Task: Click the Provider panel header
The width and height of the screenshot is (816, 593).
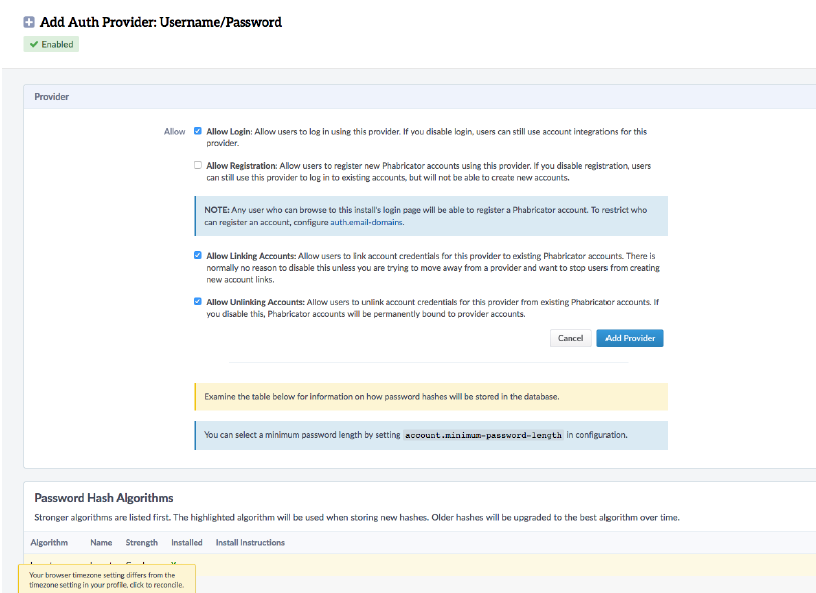Action: tap(419, 97)
